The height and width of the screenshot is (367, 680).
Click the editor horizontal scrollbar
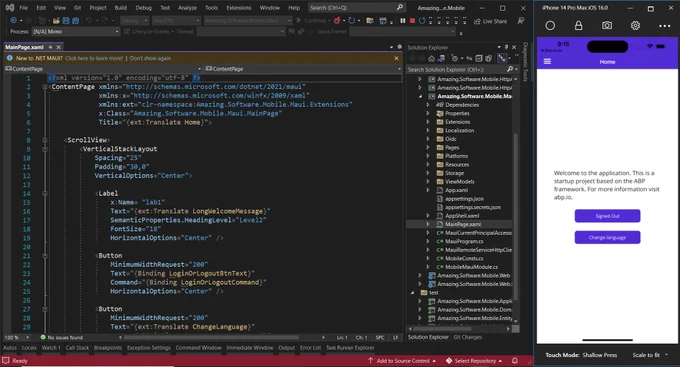point(211,337)
